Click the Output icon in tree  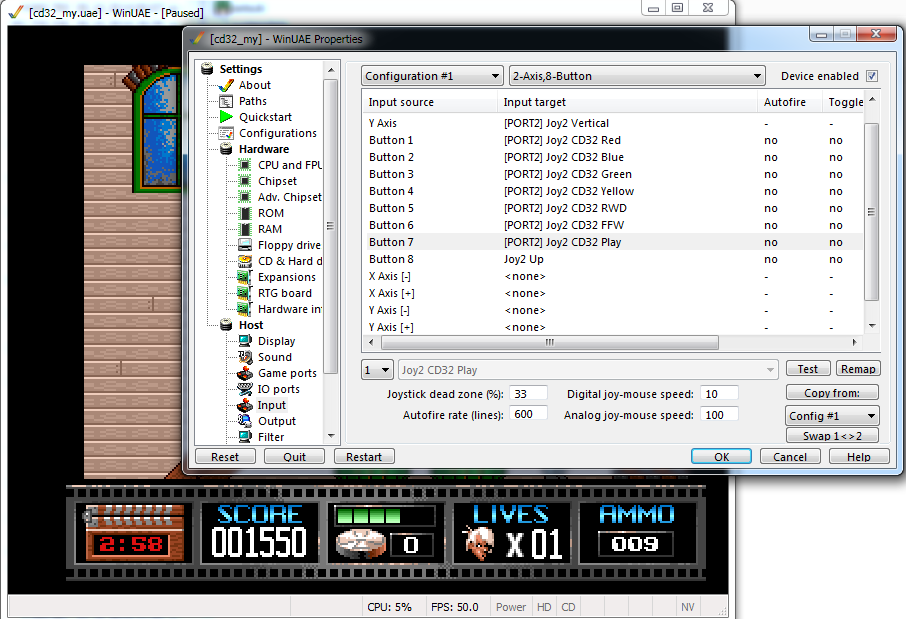tap(245, 421)
